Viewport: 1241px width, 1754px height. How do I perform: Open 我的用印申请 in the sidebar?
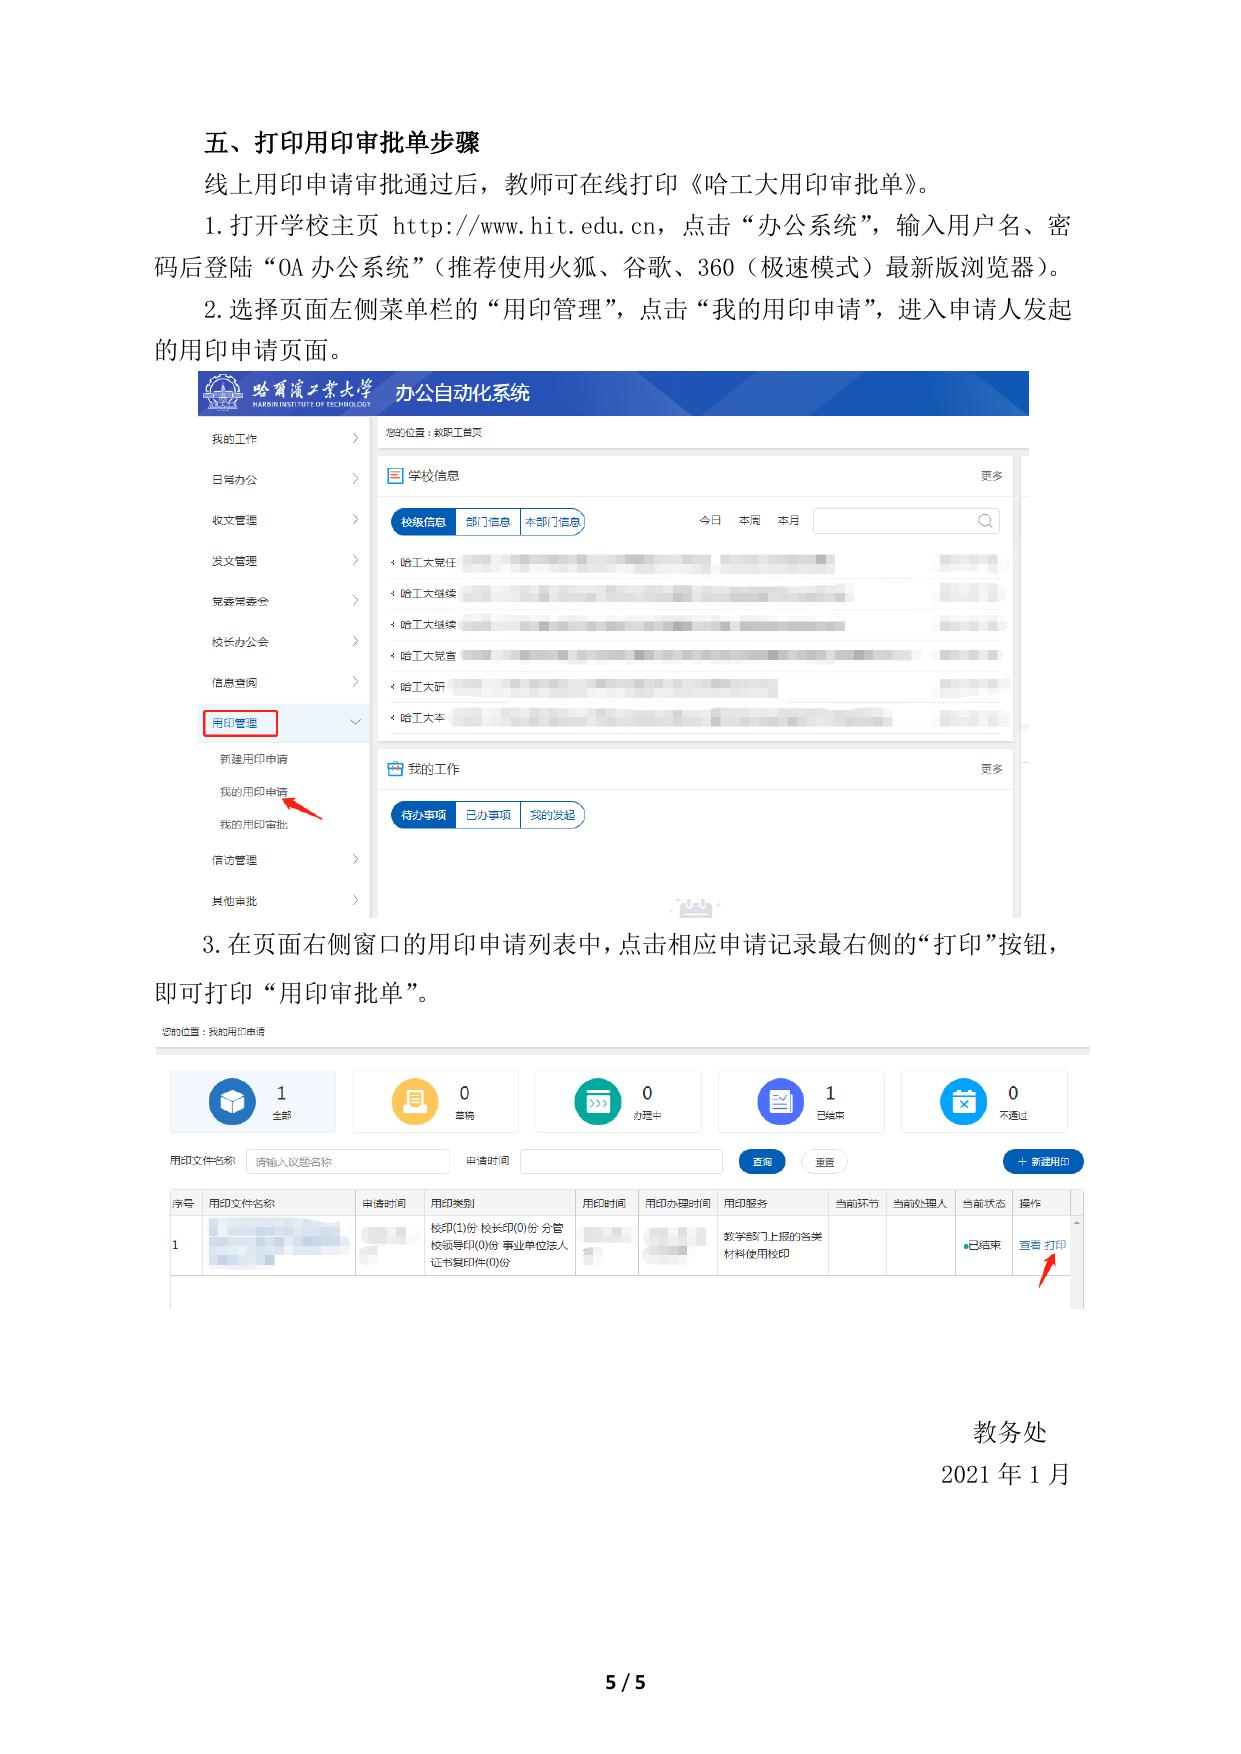tap(253, 792)
